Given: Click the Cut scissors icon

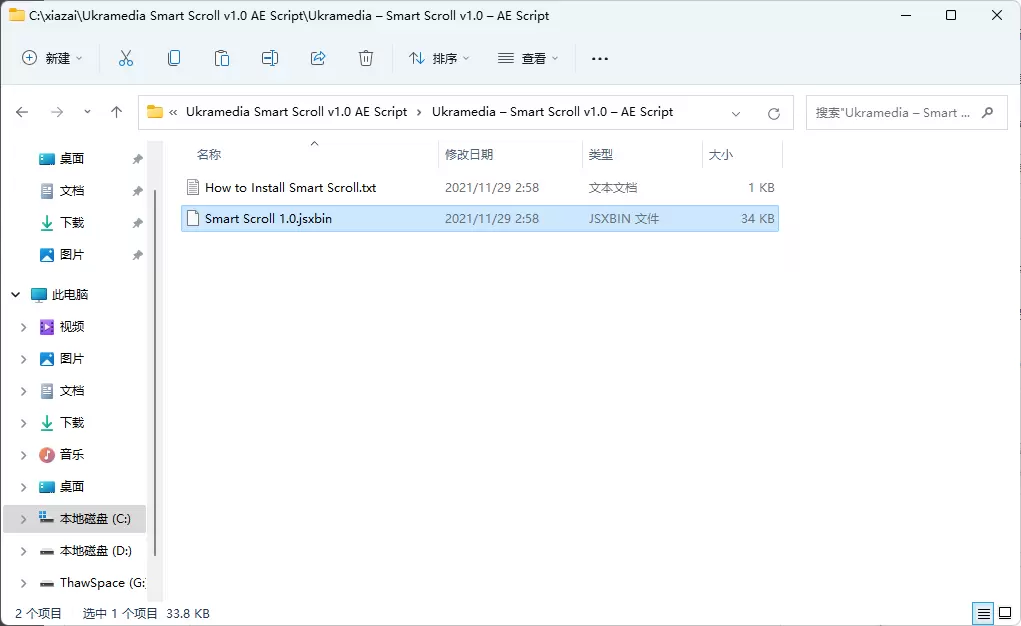Looking at the screenshot, I should (x=126, y=59).
